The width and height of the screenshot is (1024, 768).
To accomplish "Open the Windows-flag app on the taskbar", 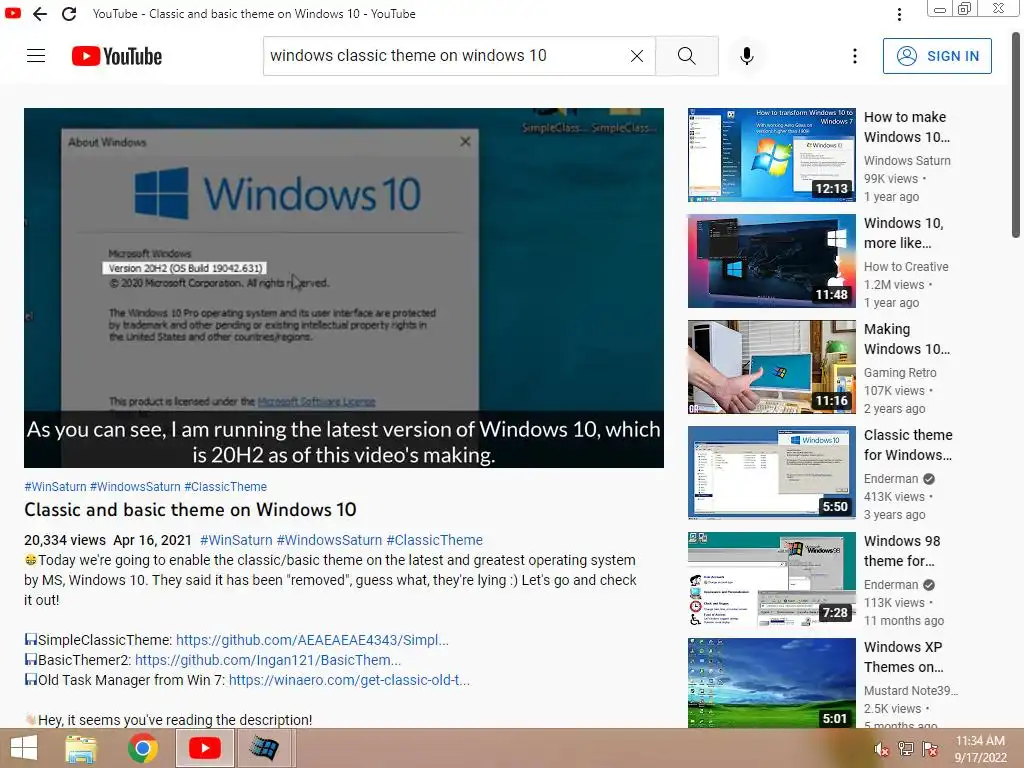I will coord(264,748).
